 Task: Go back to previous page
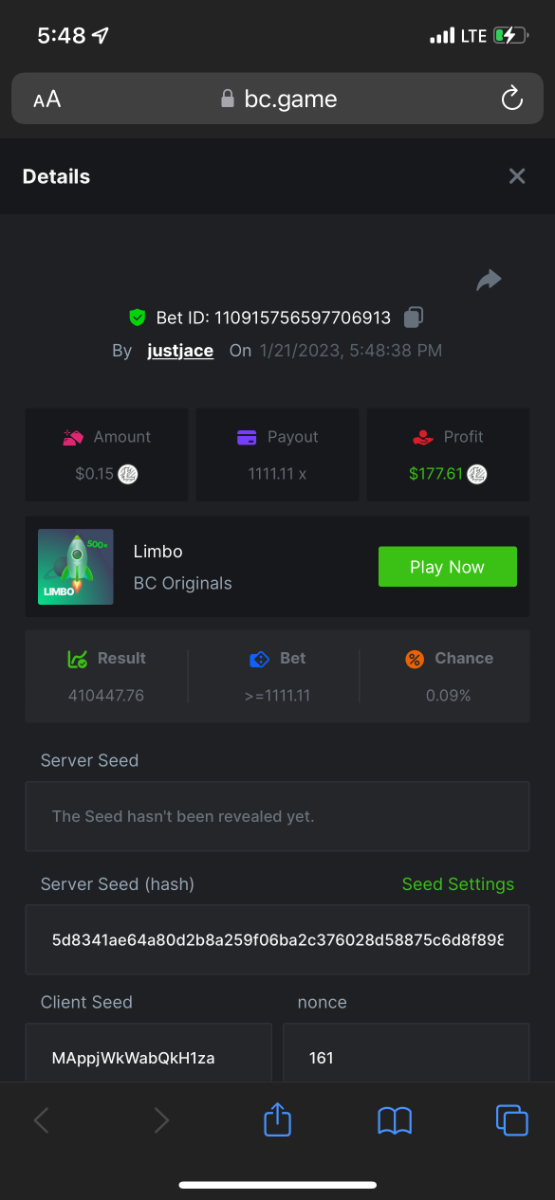click(41, 1121)
